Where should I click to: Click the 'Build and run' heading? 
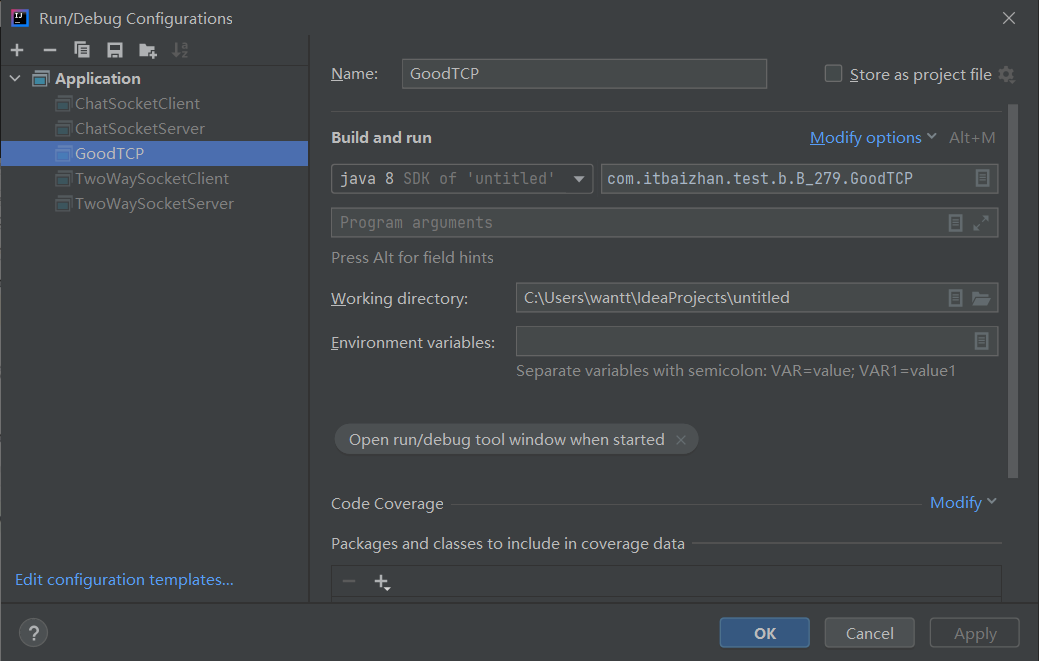tap(381, 138)
